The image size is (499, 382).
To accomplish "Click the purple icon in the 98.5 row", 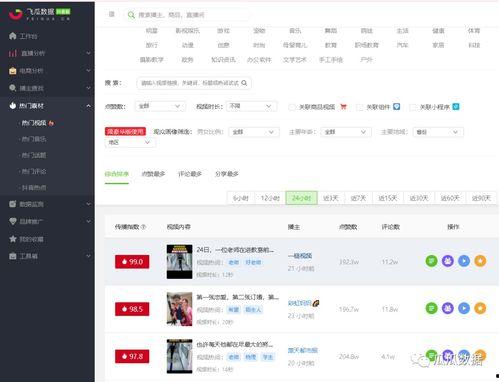I will pos(448,308).
